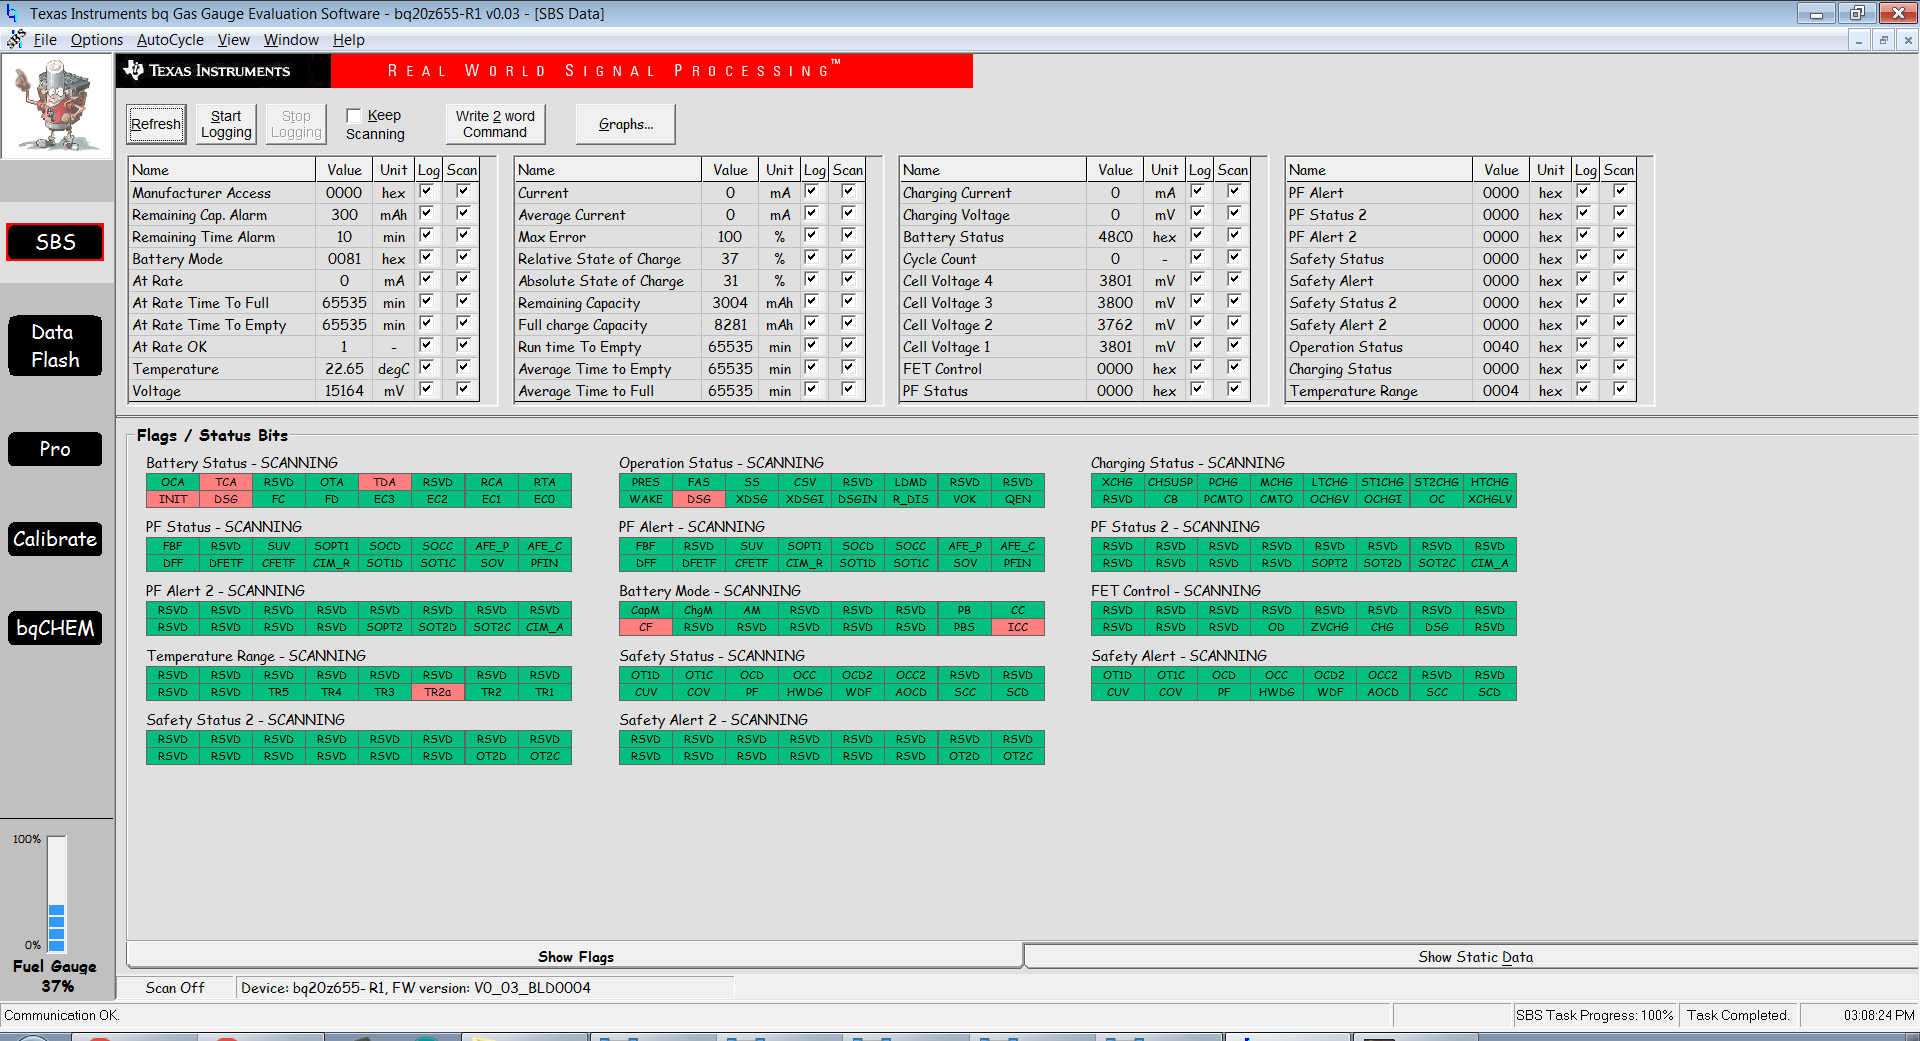1920x1041 pixels.
Task: Toggle Scan checkbox for Max Error
Action: 848,235
